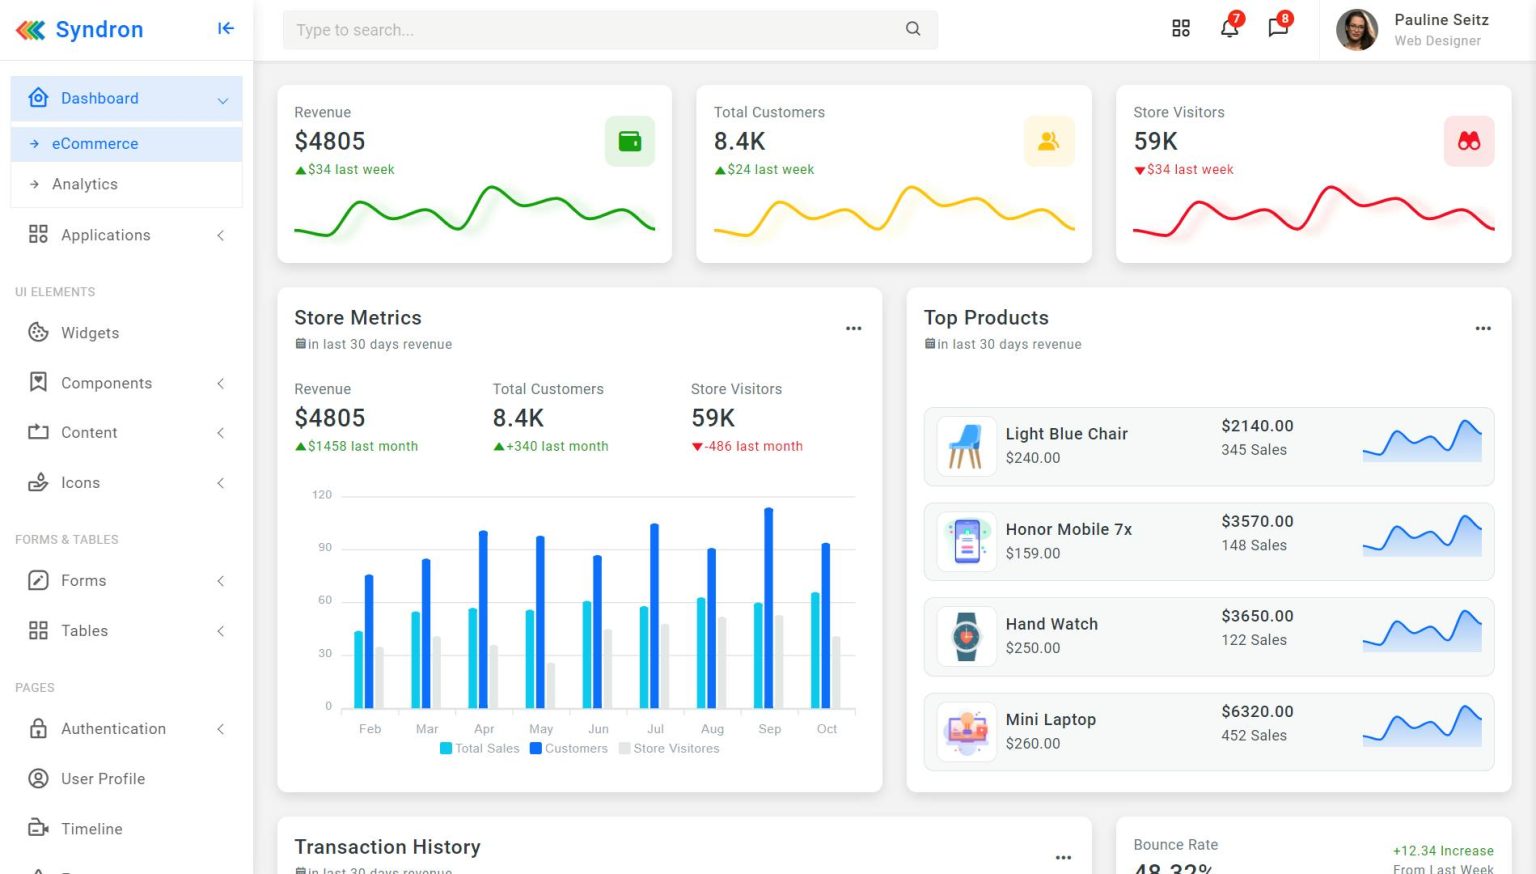Open Store Metrics options via three-dot button
This screenshot has height=874, width=1536.
tap(854, 328)
